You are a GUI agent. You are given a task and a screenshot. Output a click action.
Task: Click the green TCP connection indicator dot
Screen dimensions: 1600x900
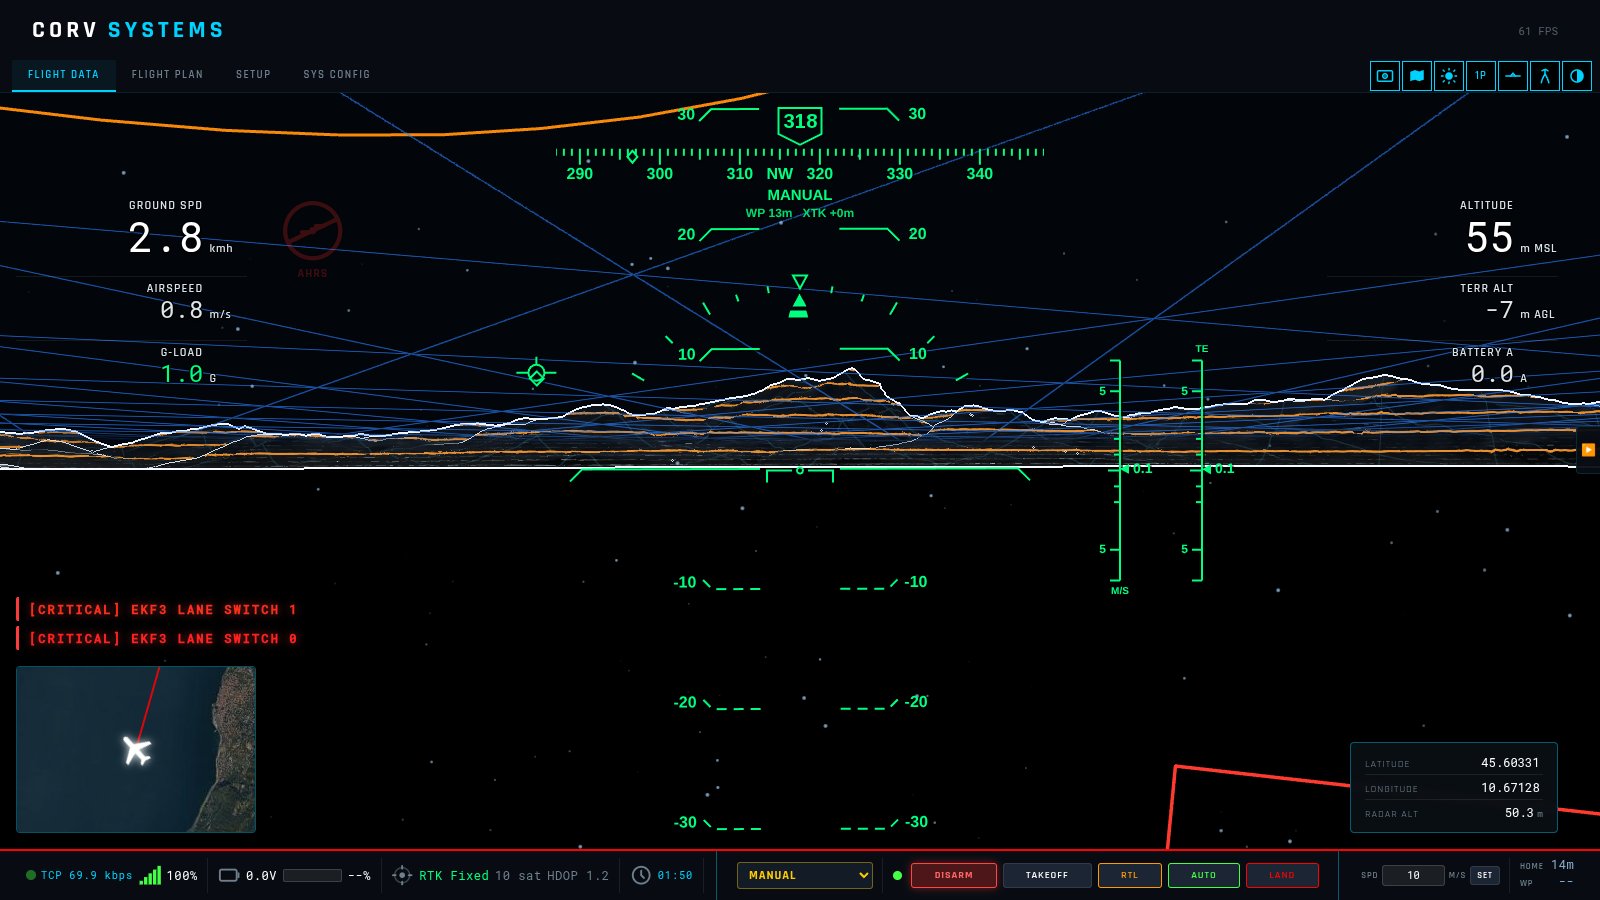point(31,875)
